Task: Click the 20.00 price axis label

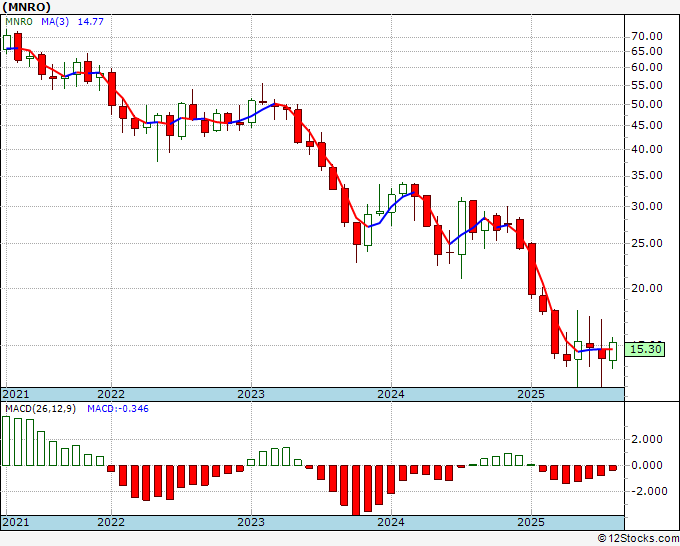Action: tap(647, 288)
